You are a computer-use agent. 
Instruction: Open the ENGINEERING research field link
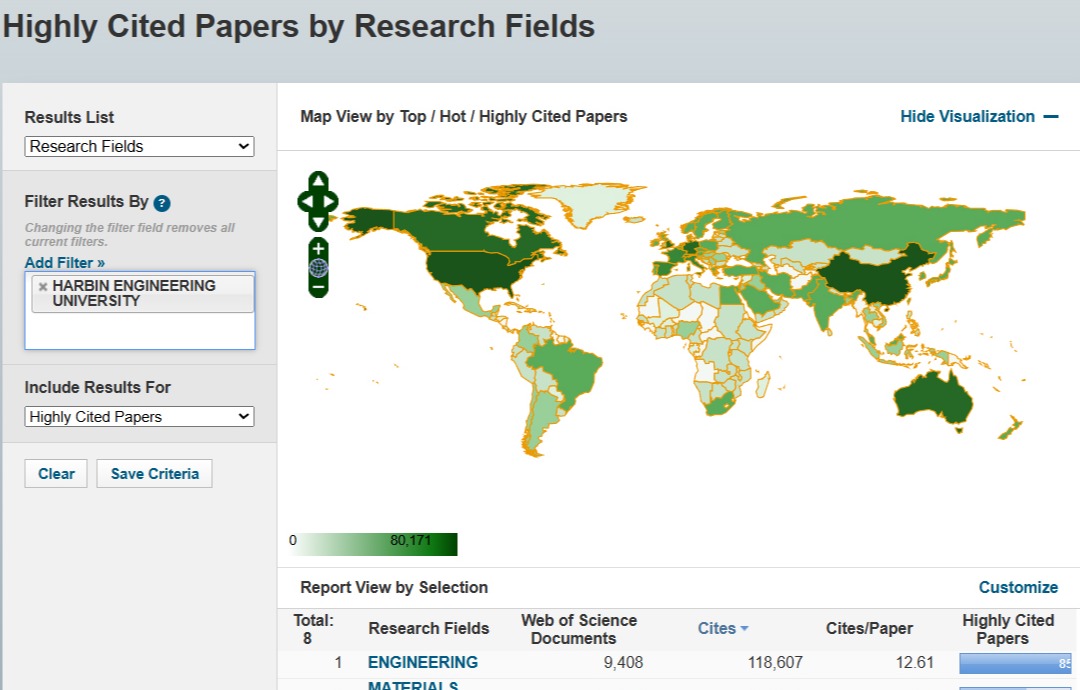423,662
